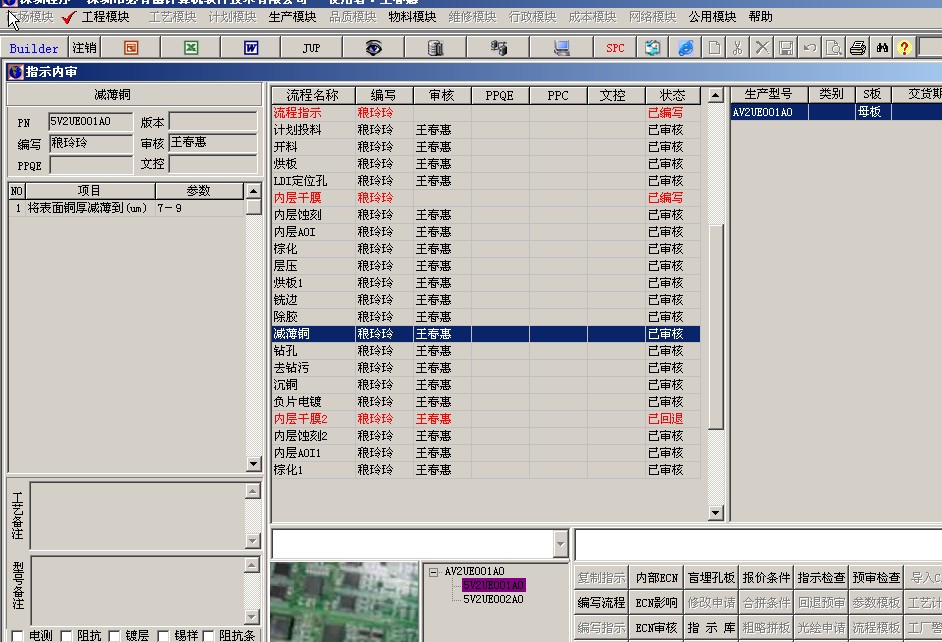The height and width of the screenshot is (642, 942).
Task: Click up arrow of process list scrollbar
Action: tap(715, 95)
